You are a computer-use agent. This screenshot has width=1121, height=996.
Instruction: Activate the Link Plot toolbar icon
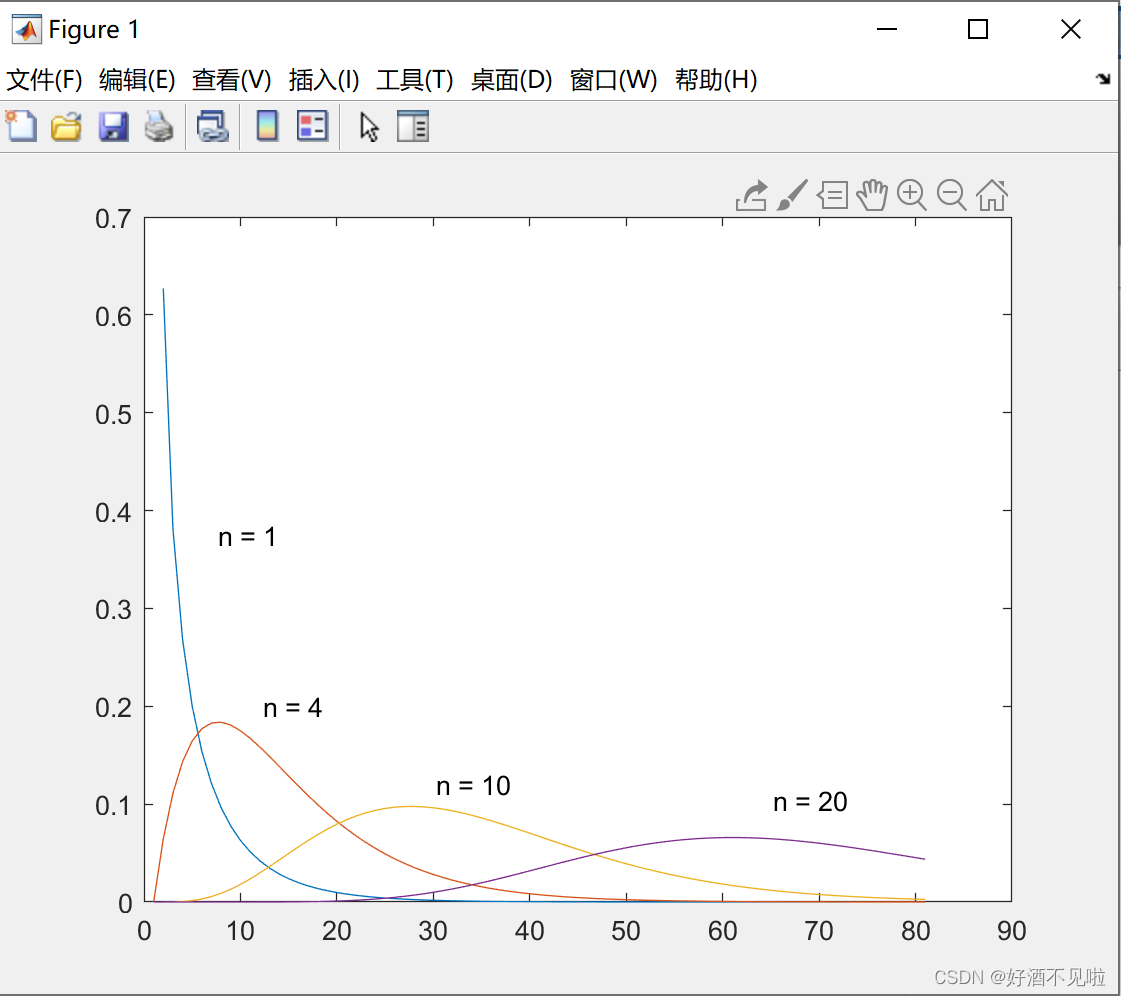pos(213,126)
